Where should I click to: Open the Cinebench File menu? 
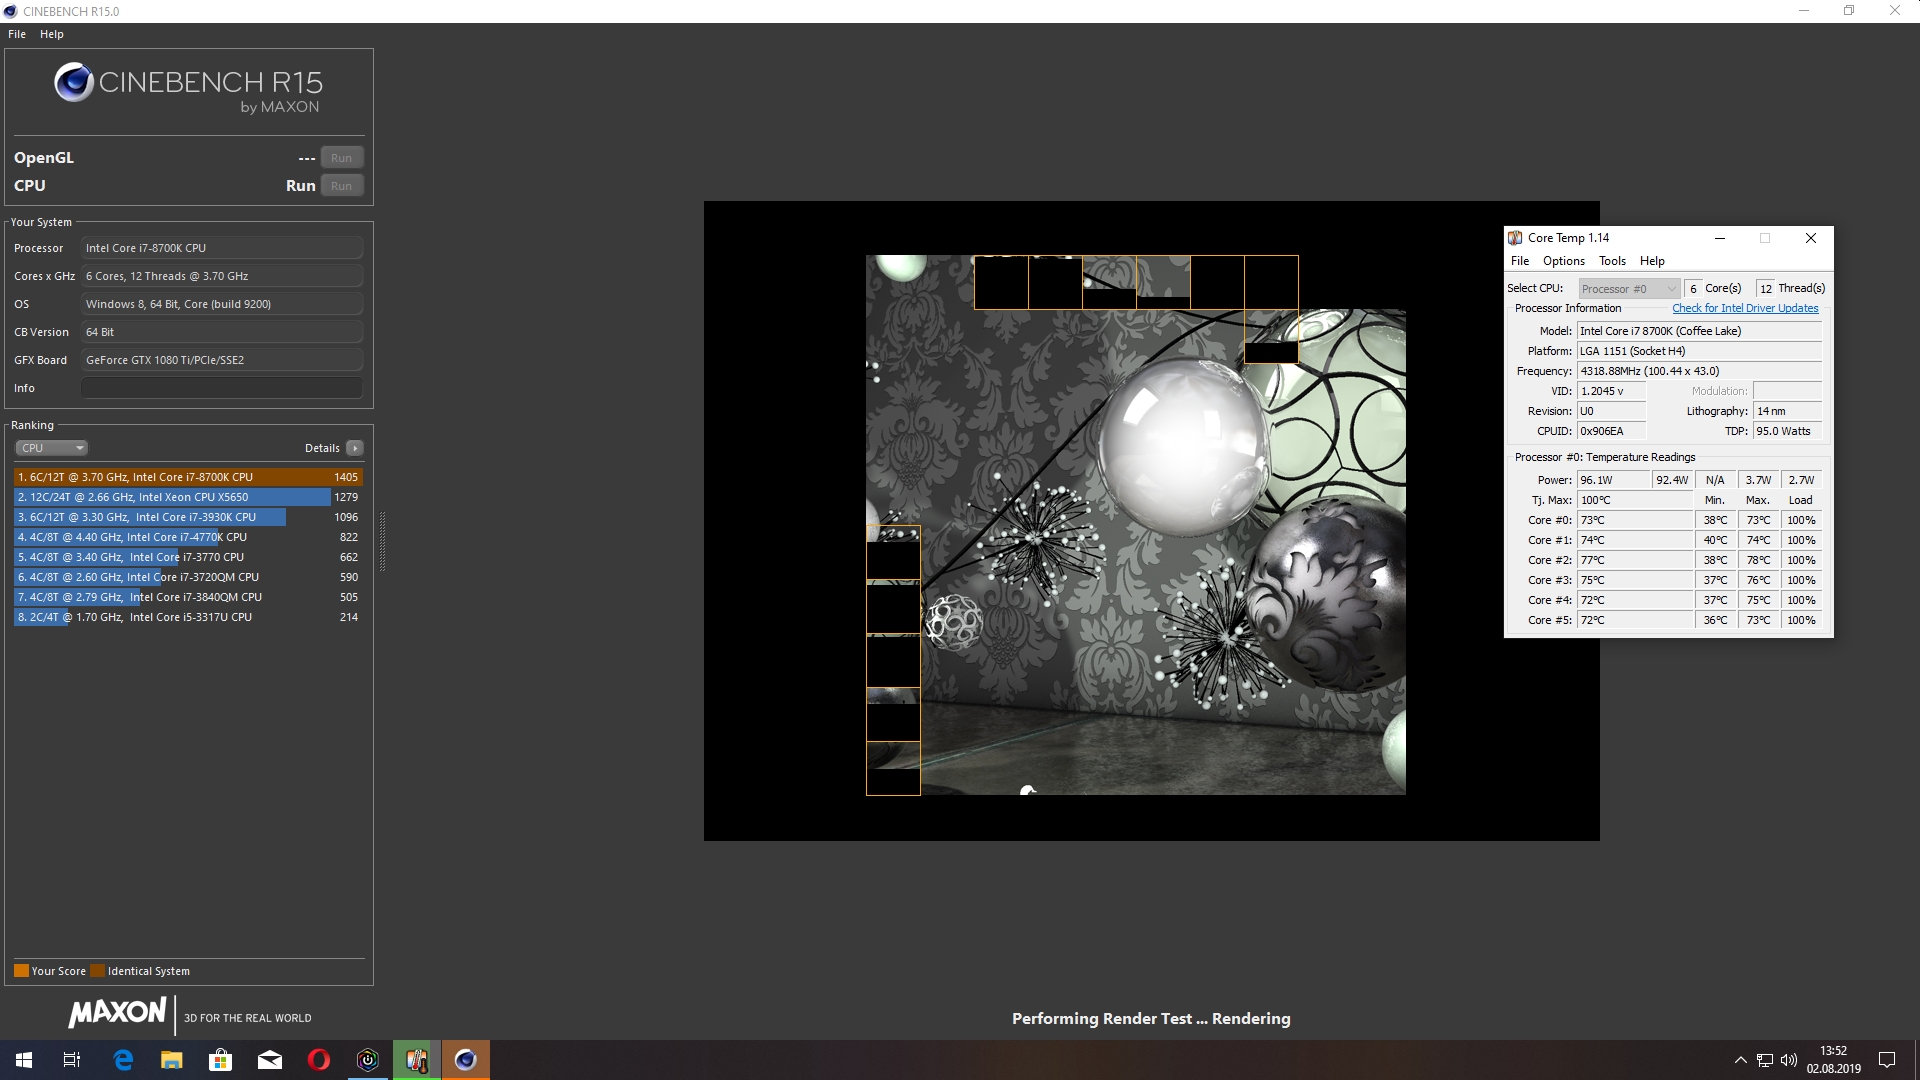17,34
